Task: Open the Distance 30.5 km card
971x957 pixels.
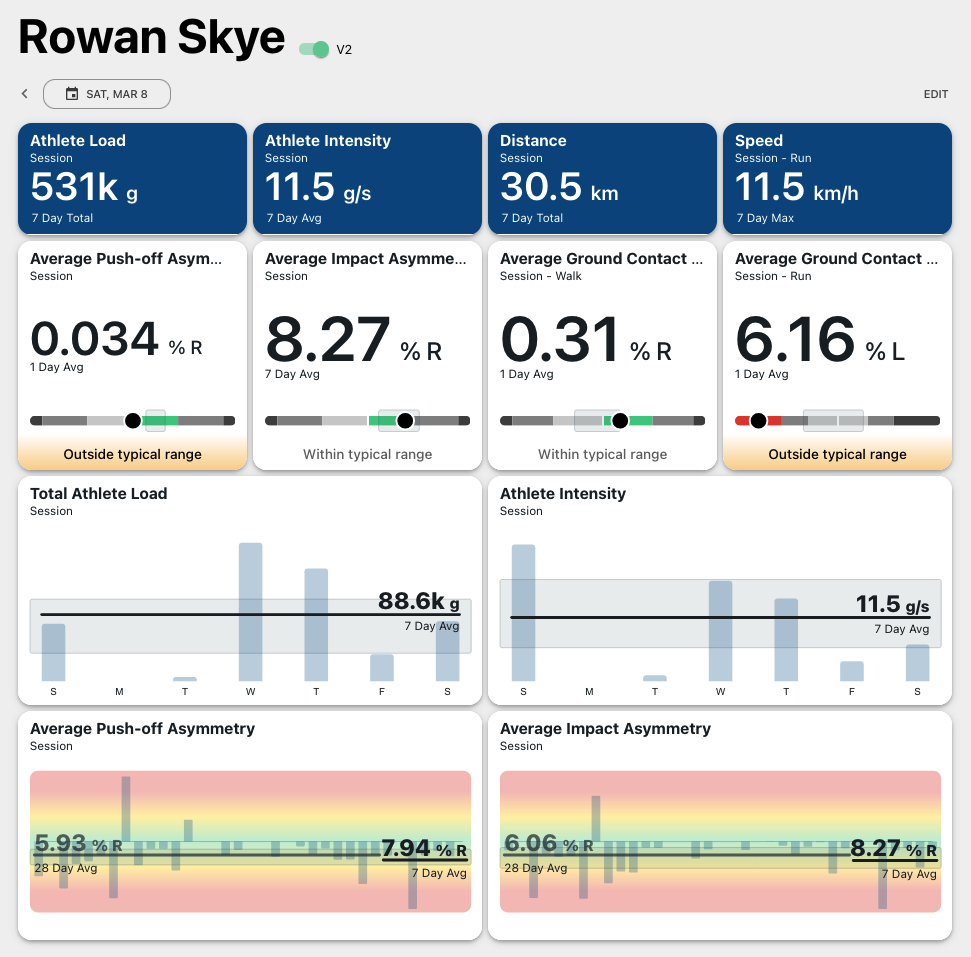Action: pos(602,178)
